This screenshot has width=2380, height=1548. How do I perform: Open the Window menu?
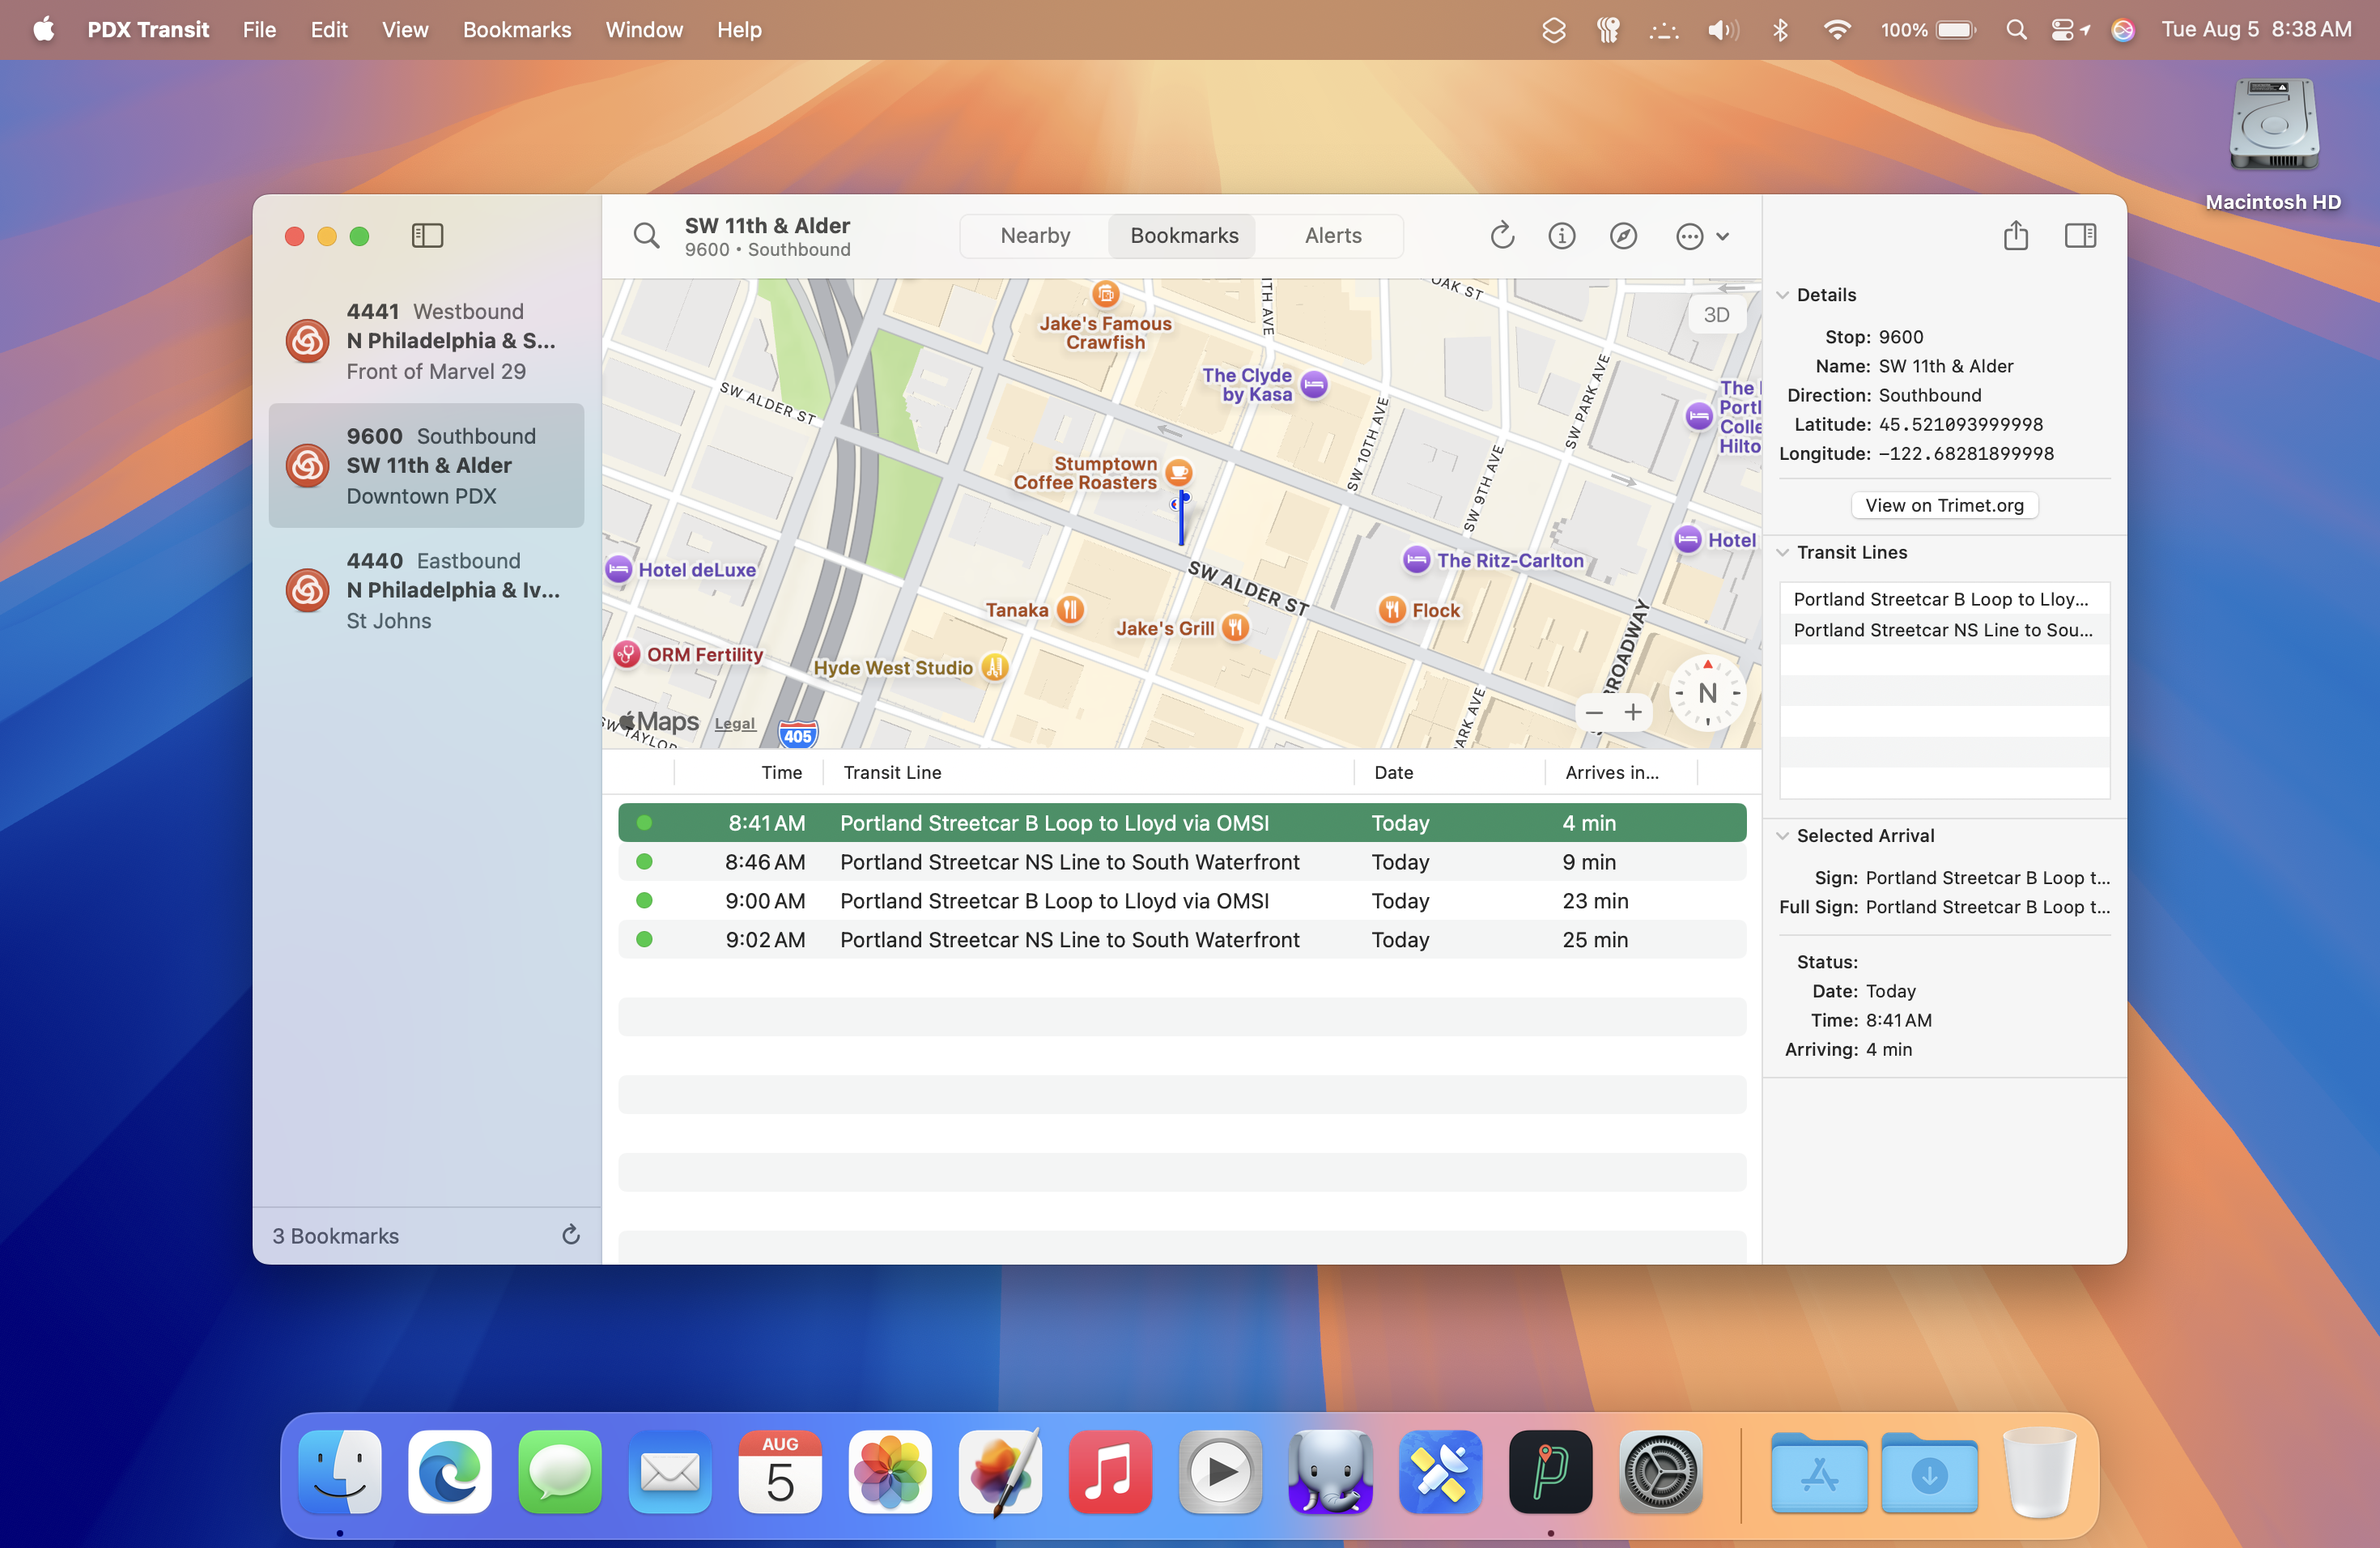coord(644,29)
